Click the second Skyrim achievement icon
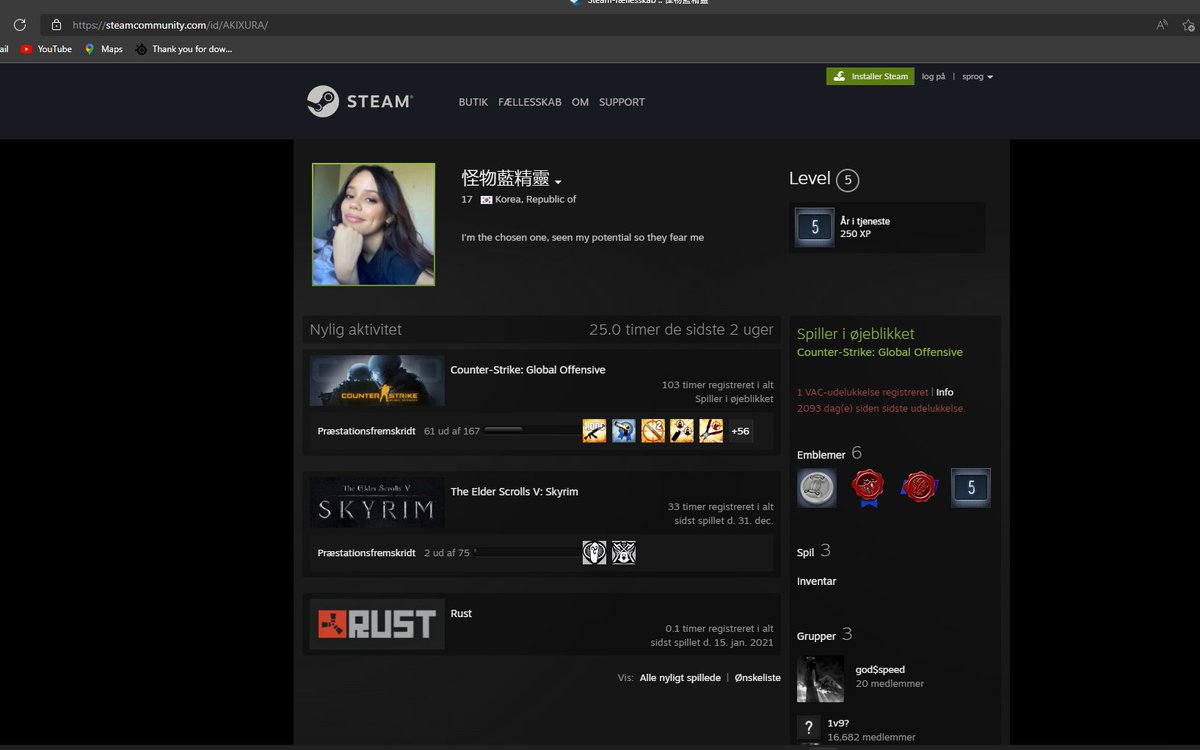1200x750 pixels. 624,553
